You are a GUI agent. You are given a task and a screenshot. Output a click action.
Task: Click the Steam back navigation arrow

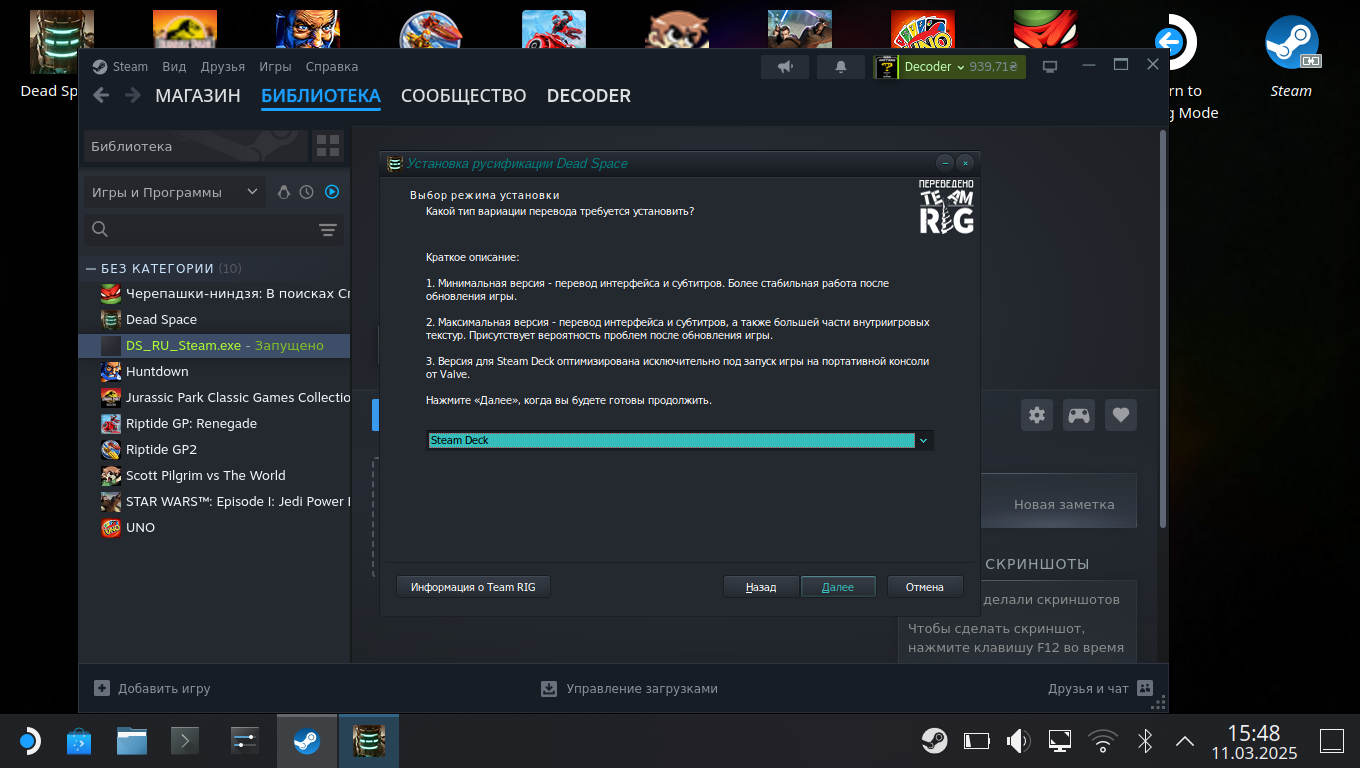[101, 95]
